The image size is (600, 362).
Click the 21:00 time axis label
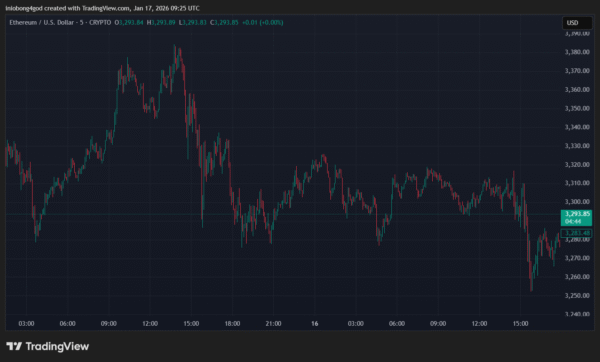click(273, 324)
